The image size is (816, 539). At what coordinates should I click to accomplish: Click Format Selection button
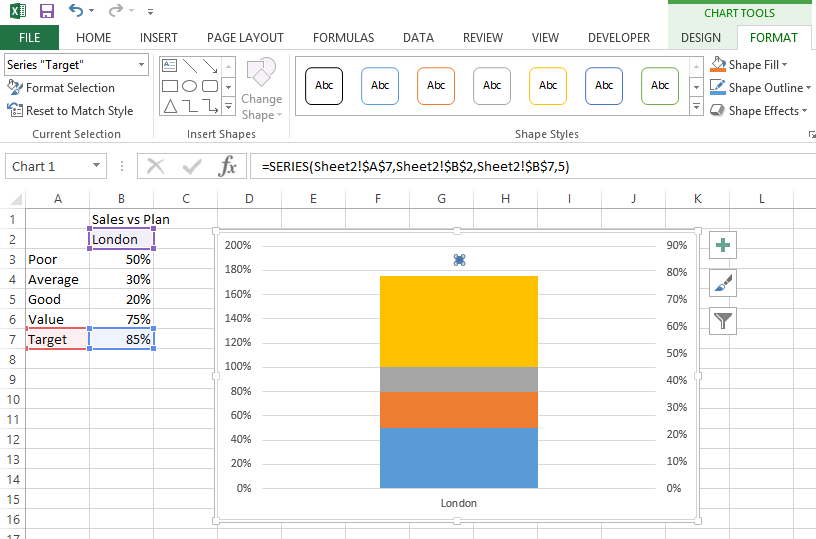(x=61, y=87)
